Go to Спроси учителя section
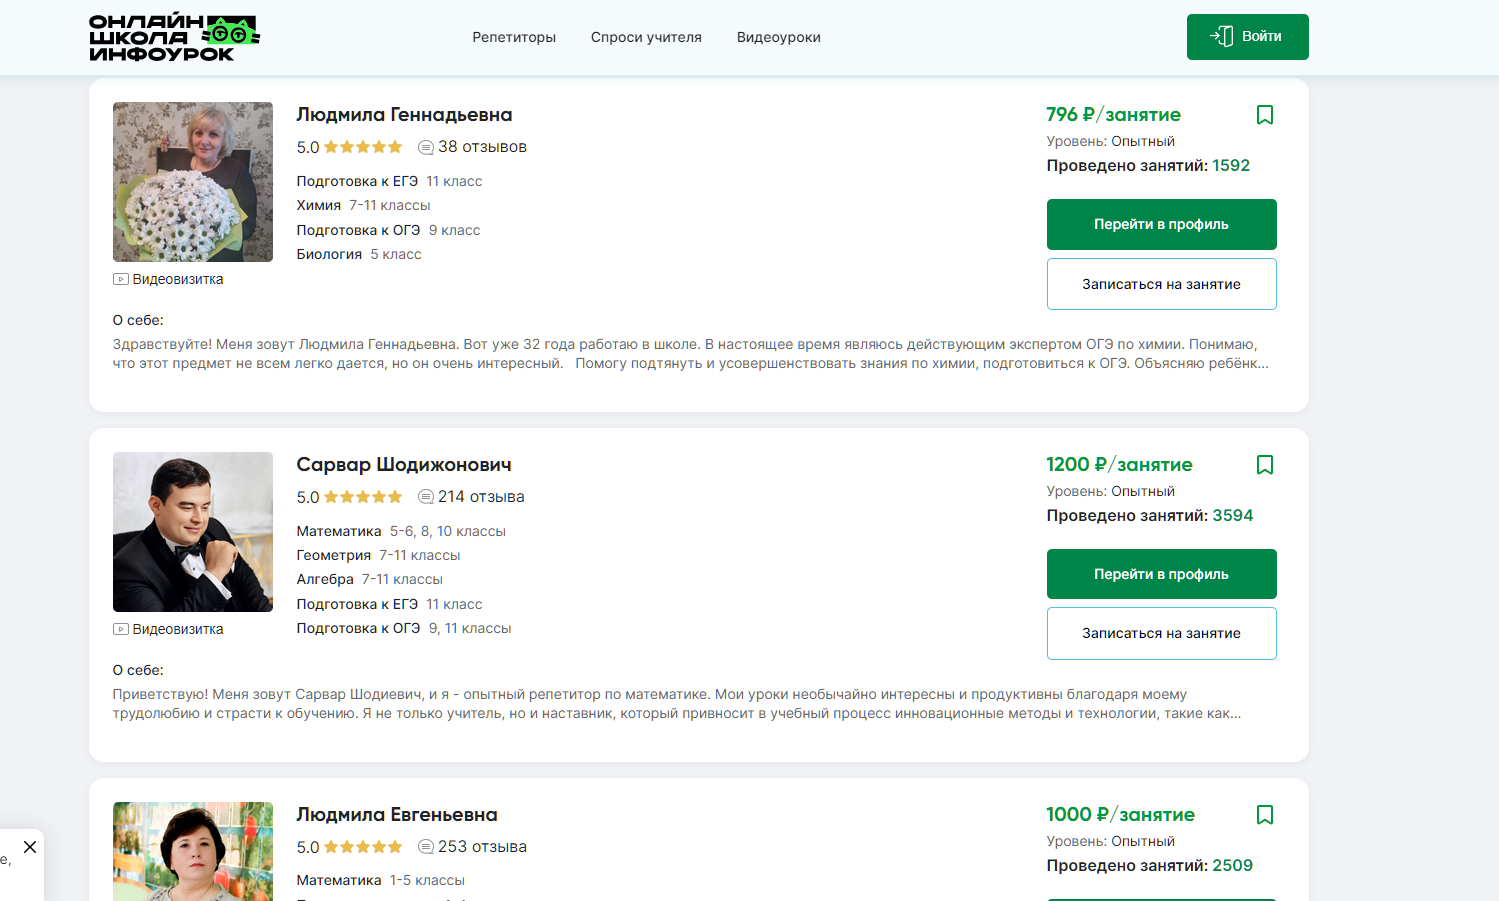1499x901 pixels. pyautogui.click(x=646, y=38)
